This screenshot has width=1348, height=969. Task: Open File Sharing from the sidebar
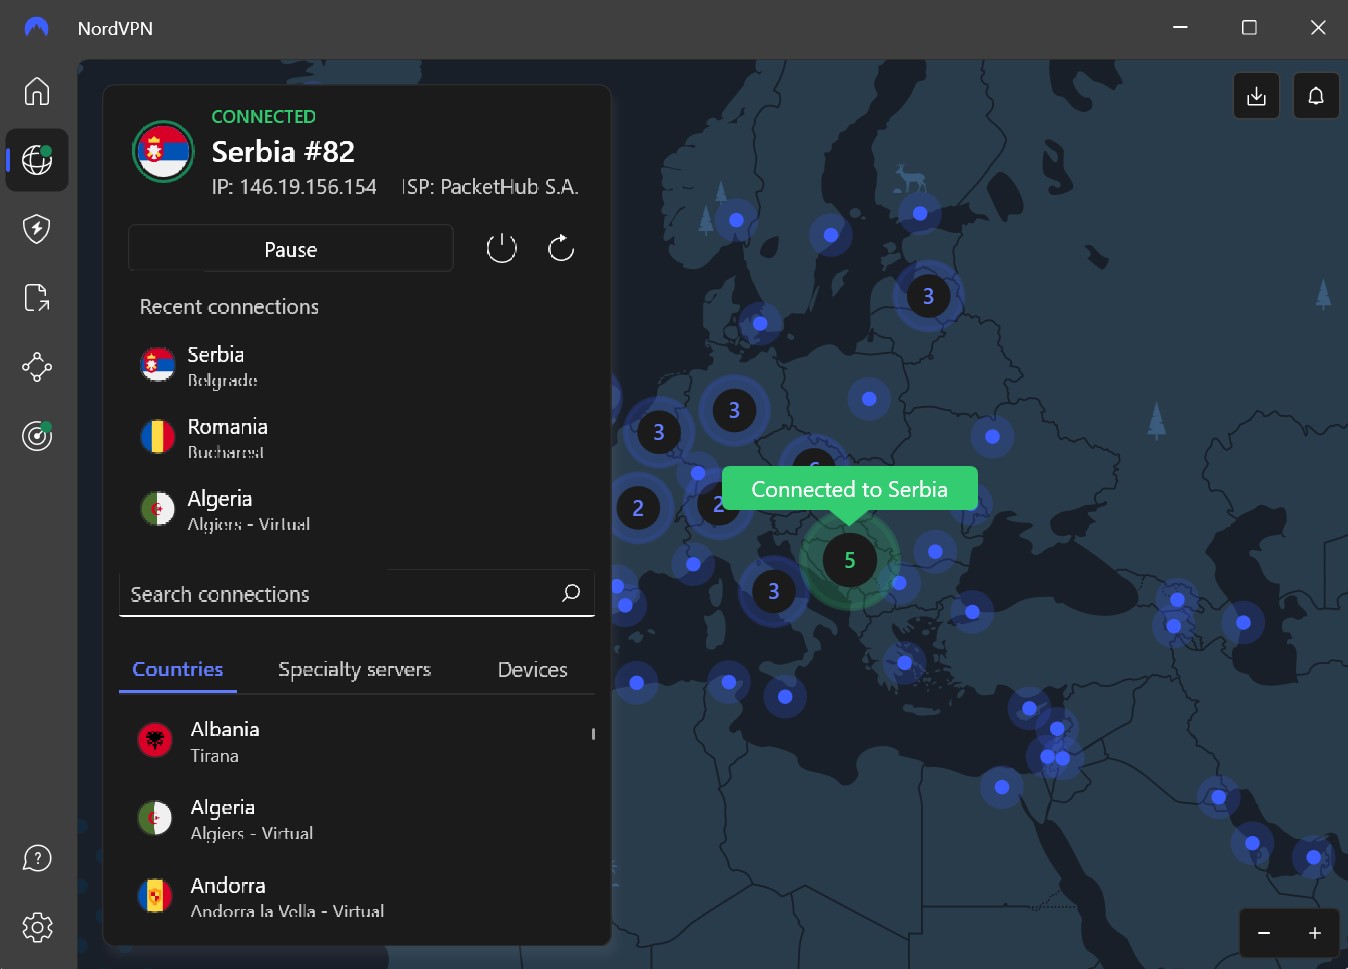[36, 297]
